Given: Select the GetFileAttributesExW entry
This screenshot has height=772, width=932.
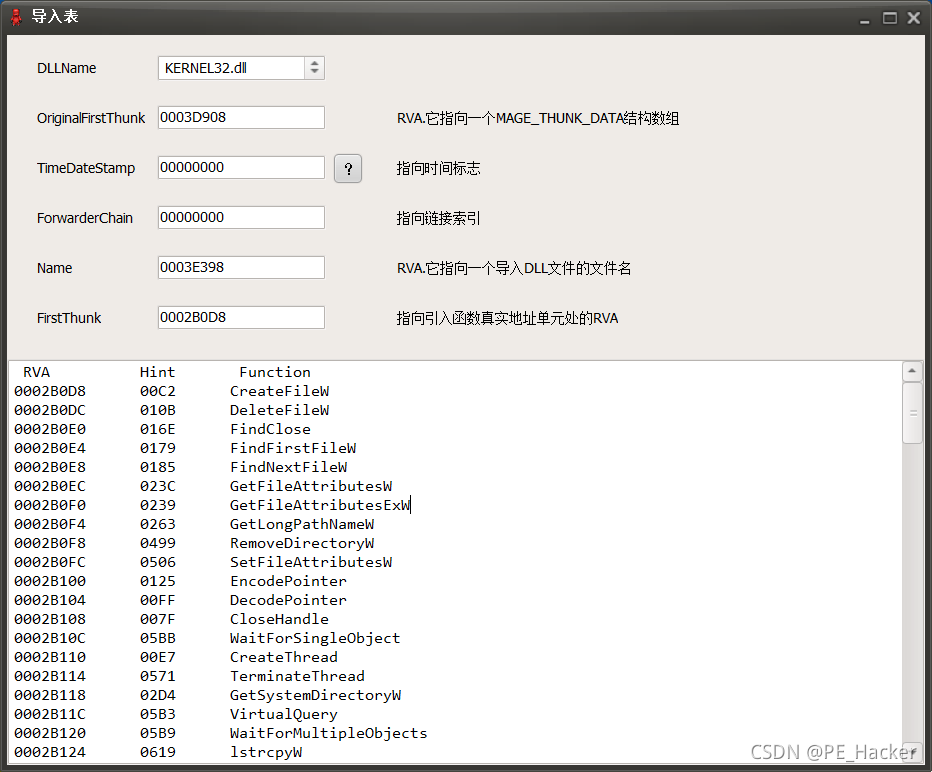Looking at the screenshot, I should coord(320,505).
